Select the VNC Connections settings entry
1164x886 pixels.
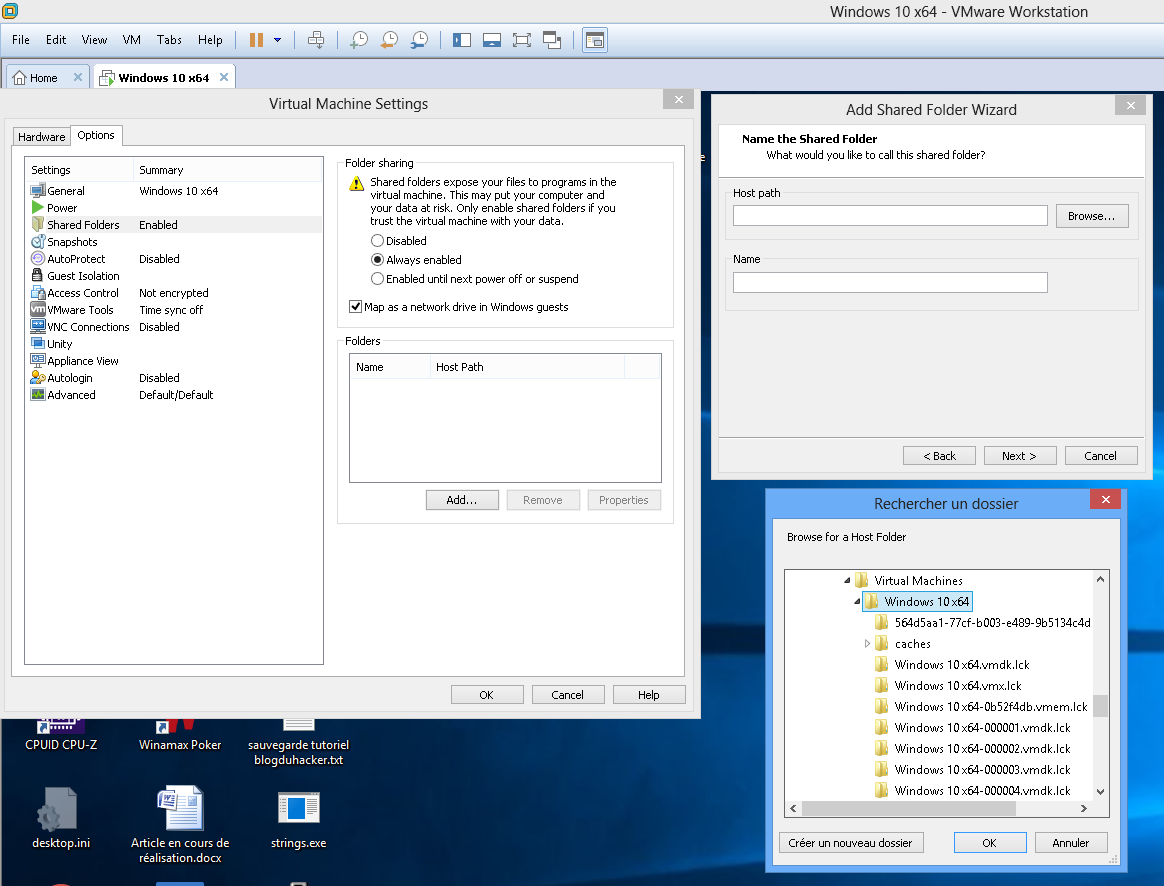[x=174, y=327]
